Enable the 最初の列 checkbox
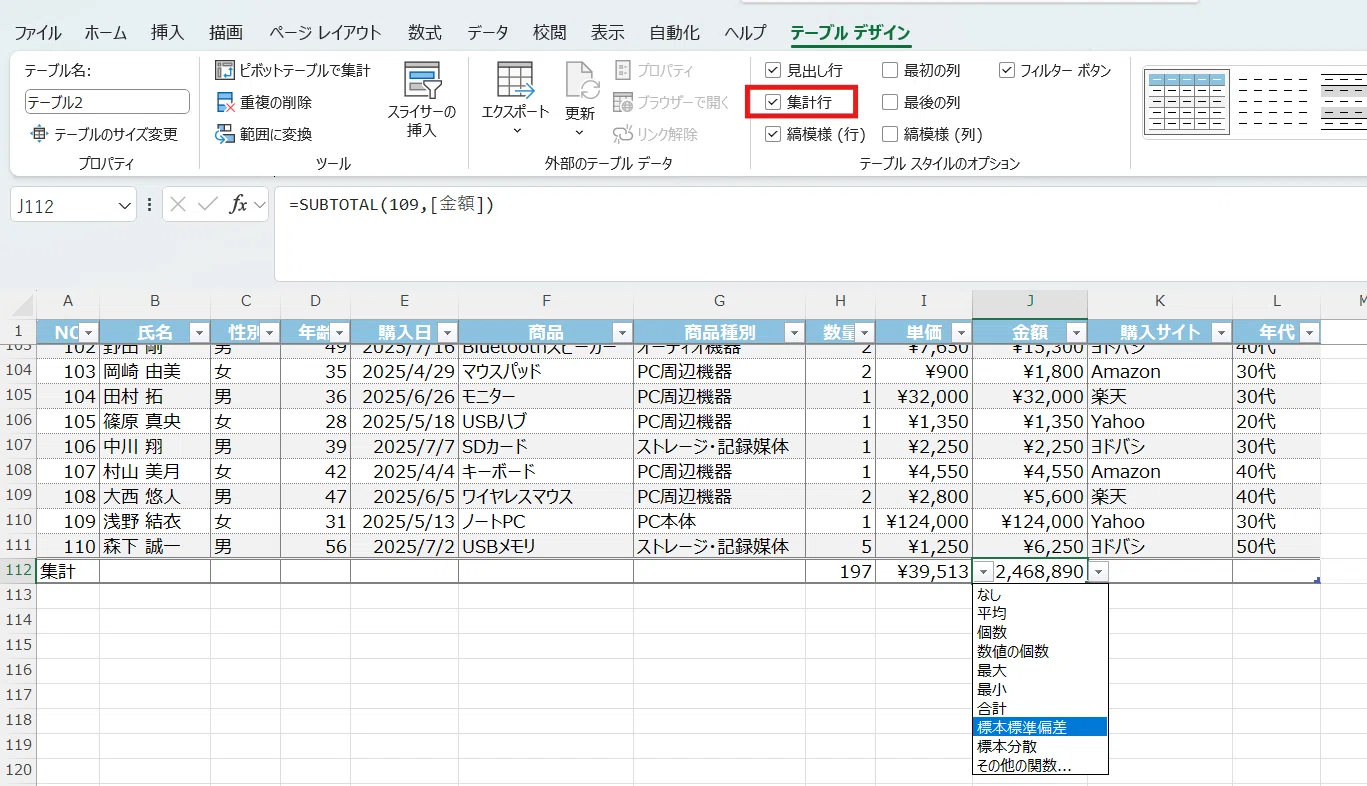This screenshot has height=786, width=1367. click(890, 70)
